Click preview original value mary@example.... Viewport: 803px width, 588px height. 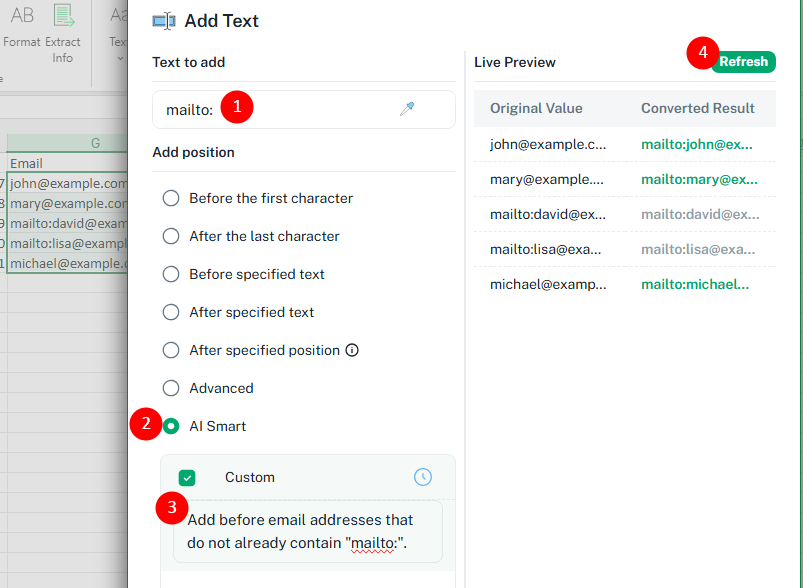547,179
